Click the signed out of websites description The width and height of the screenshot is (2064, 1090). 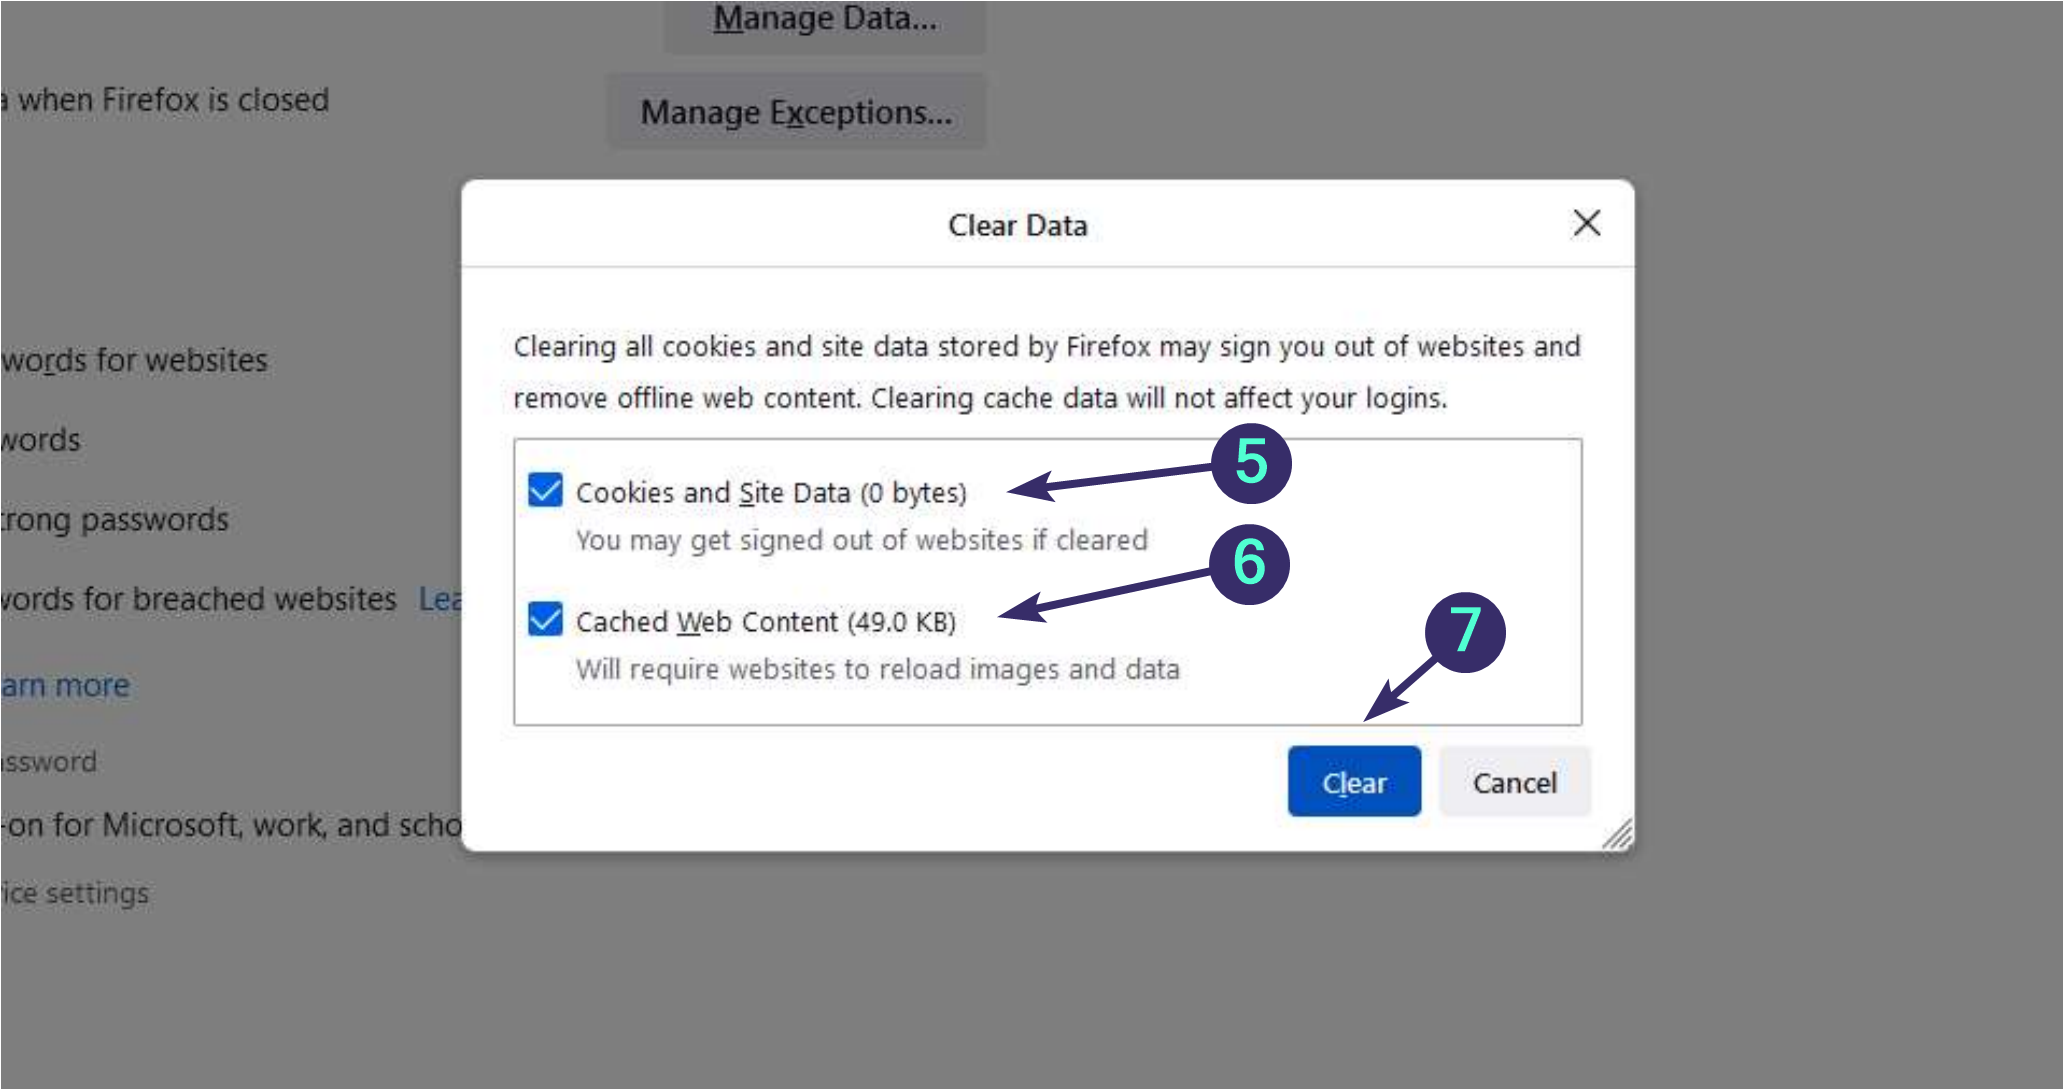pos(861,540)
